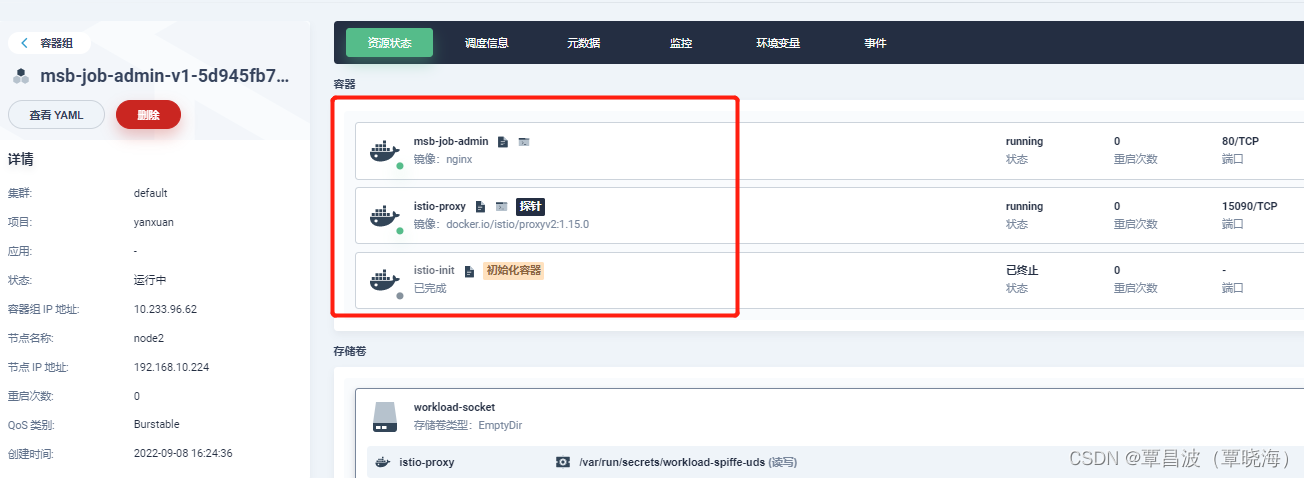The image size is (1304, 478).
Task: Open the log icon for msb-job-admin container
Action: coord(503,142)
